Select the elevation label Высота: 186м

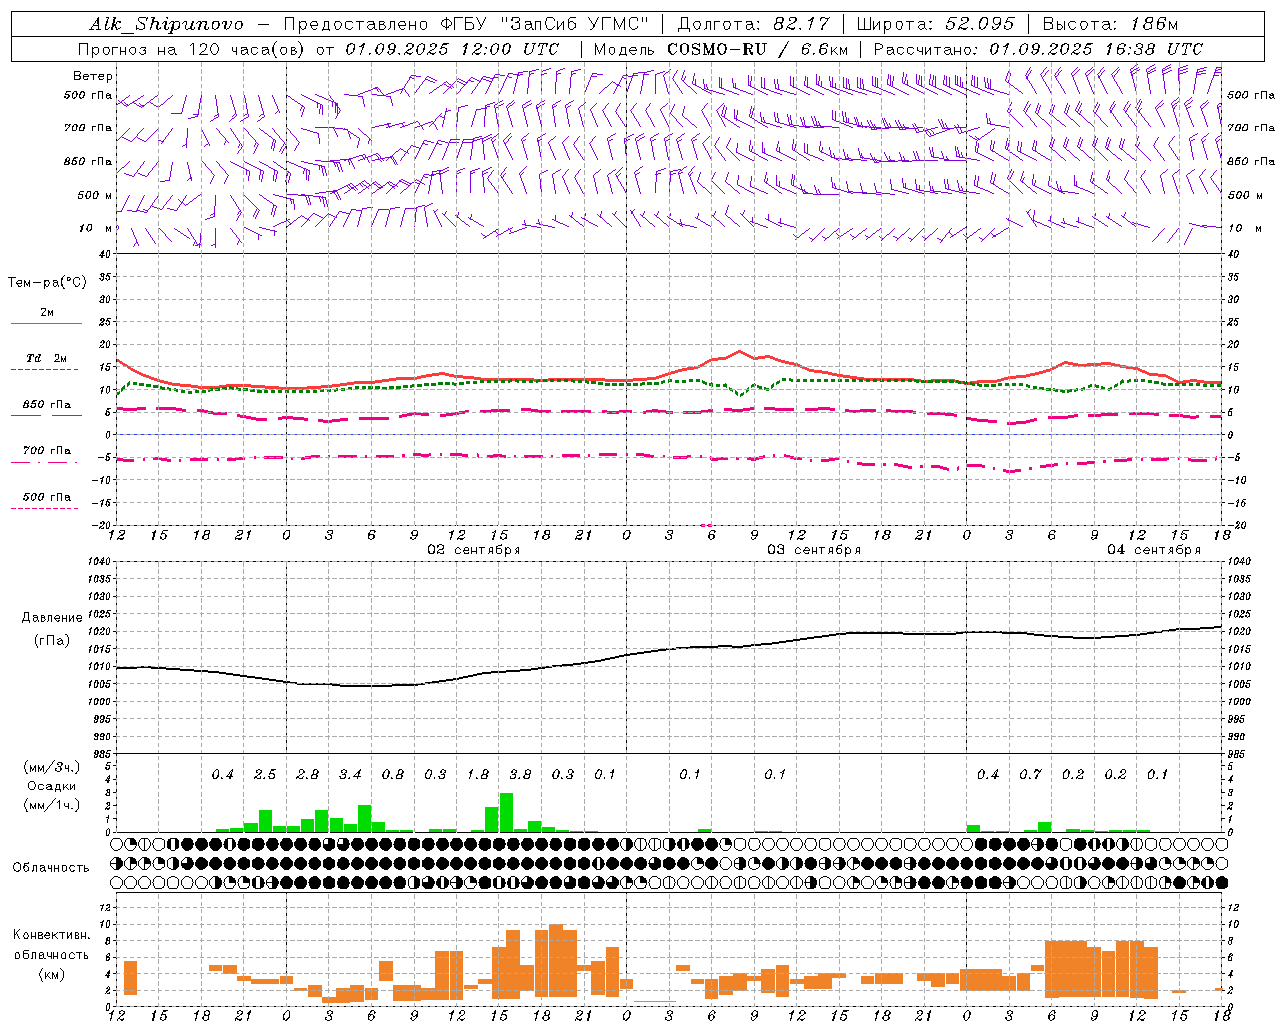1110,24
